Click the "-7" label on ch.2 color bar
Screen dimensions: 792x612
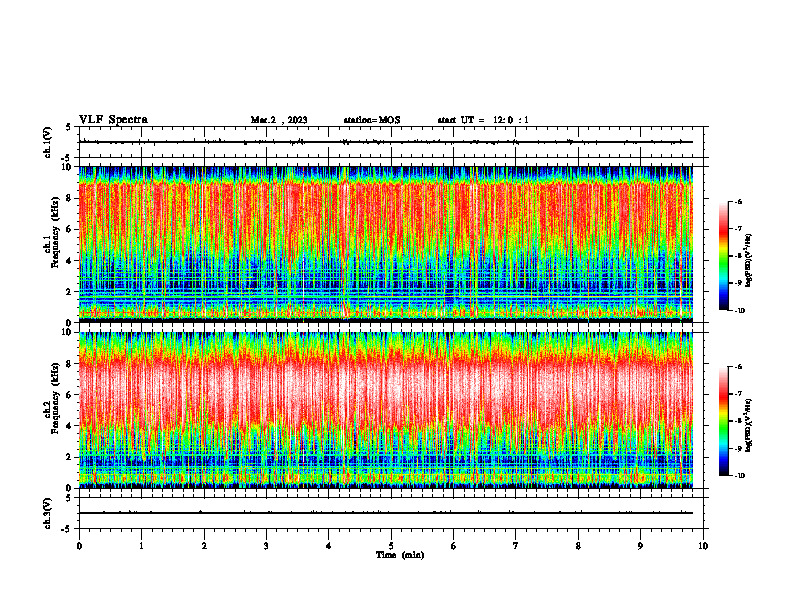(738, 394)
